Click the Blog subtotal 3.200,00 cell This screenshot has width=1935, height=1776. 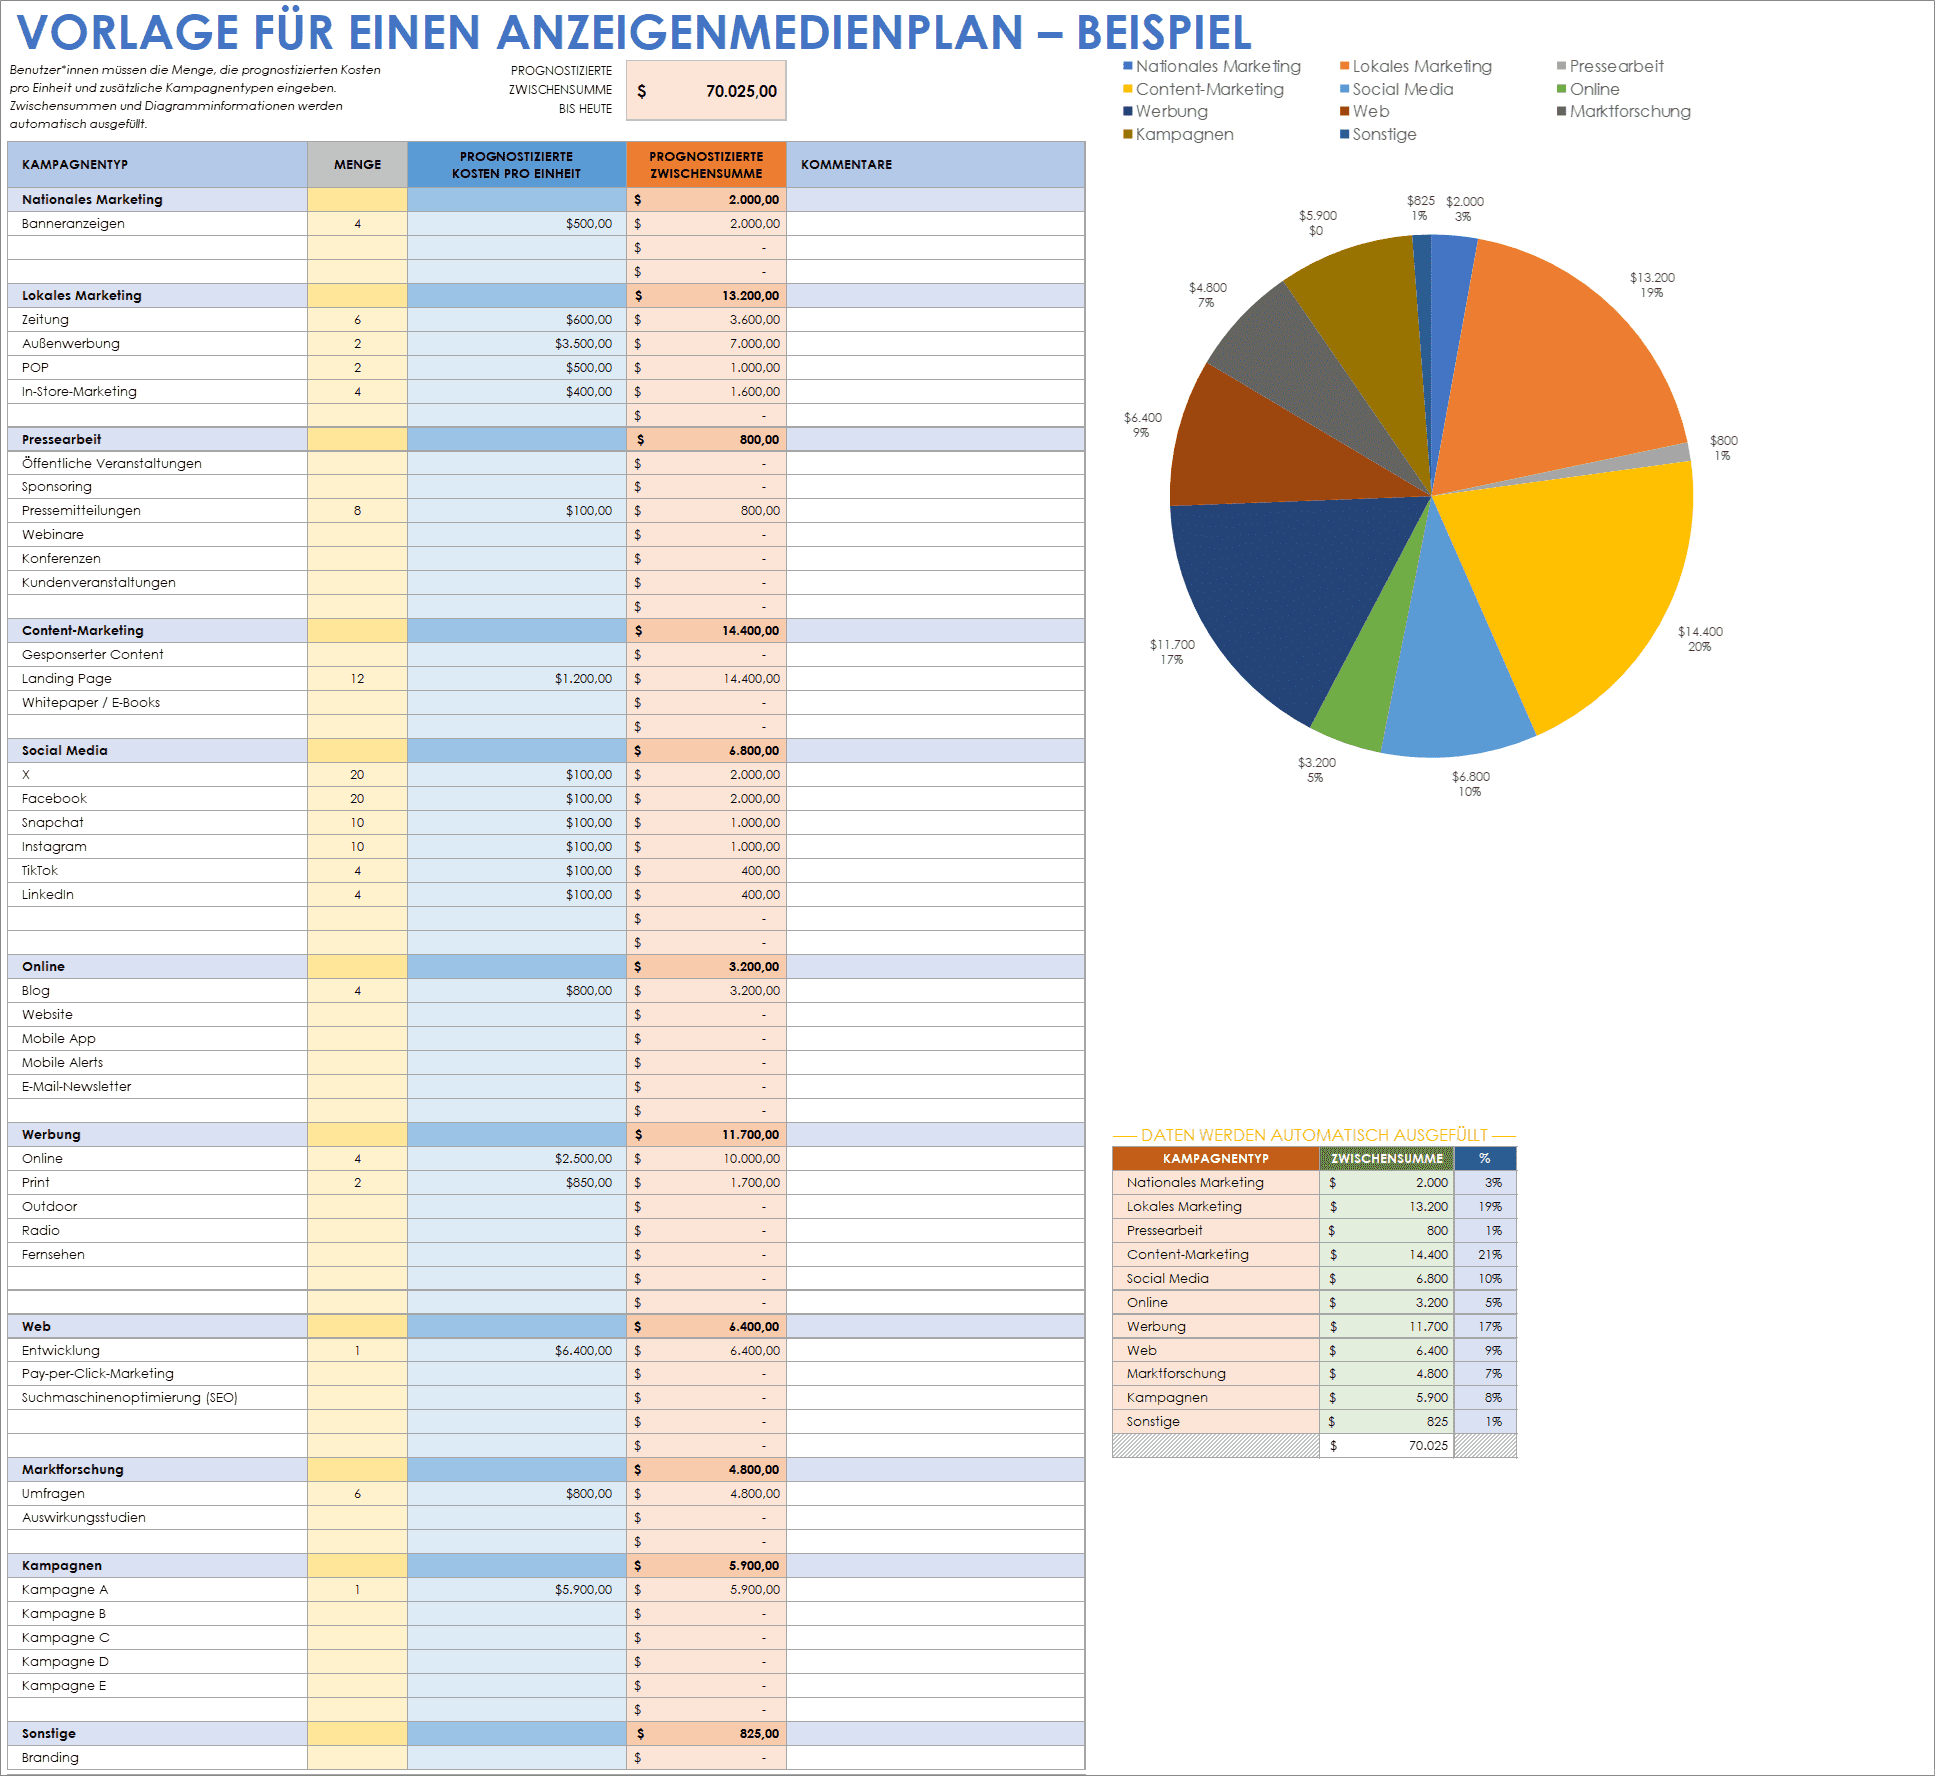click(x=706, y=991)
